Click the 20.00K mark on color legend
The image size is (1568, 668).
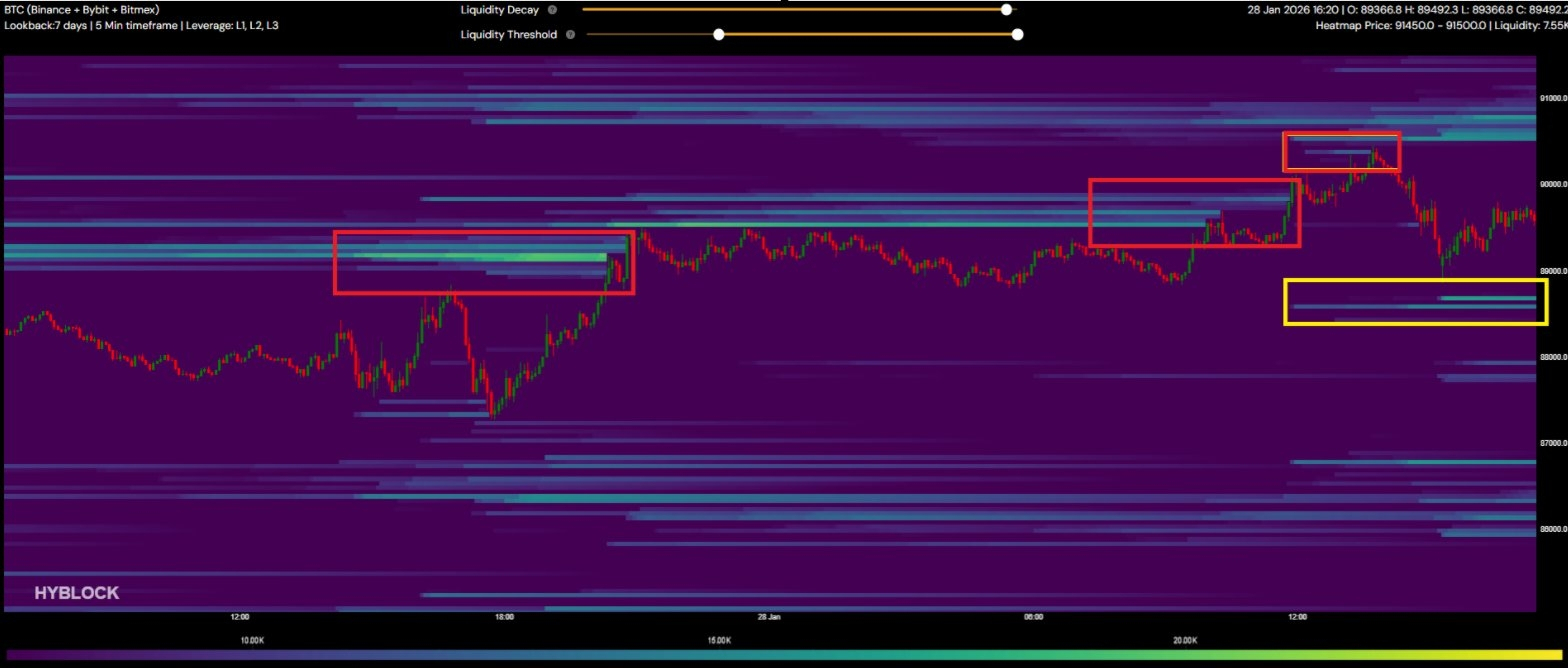[x=1185, y=640]
